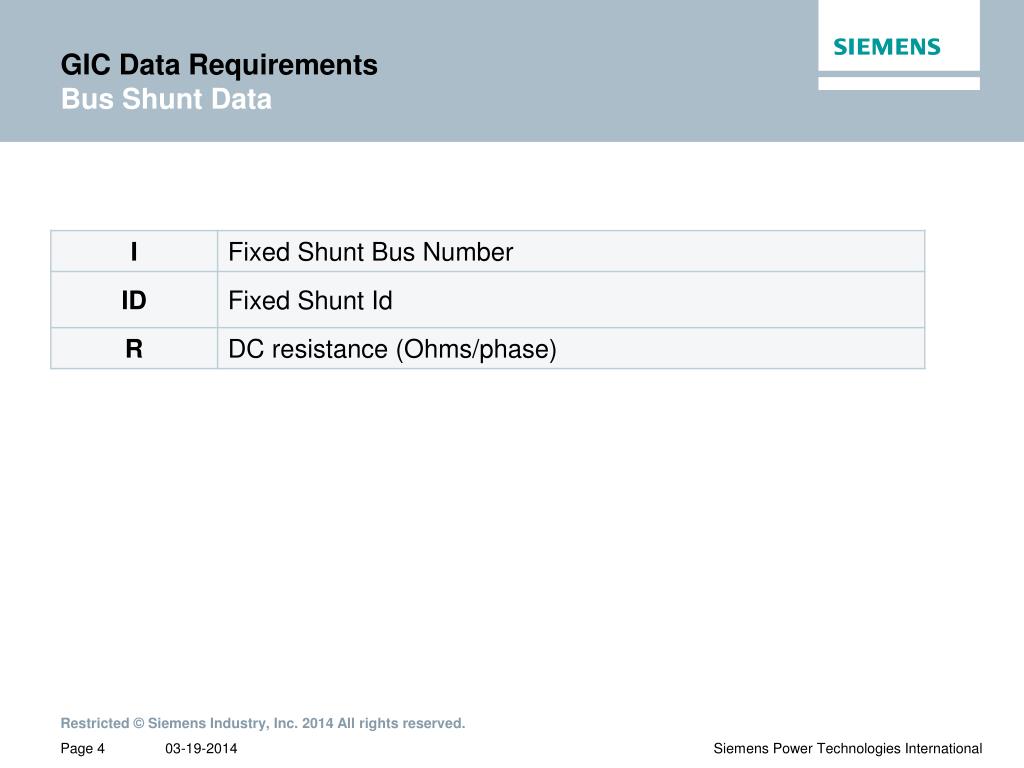Click table cell 'R'
The height and width of the screenshot is (768, 1024).
134,348
